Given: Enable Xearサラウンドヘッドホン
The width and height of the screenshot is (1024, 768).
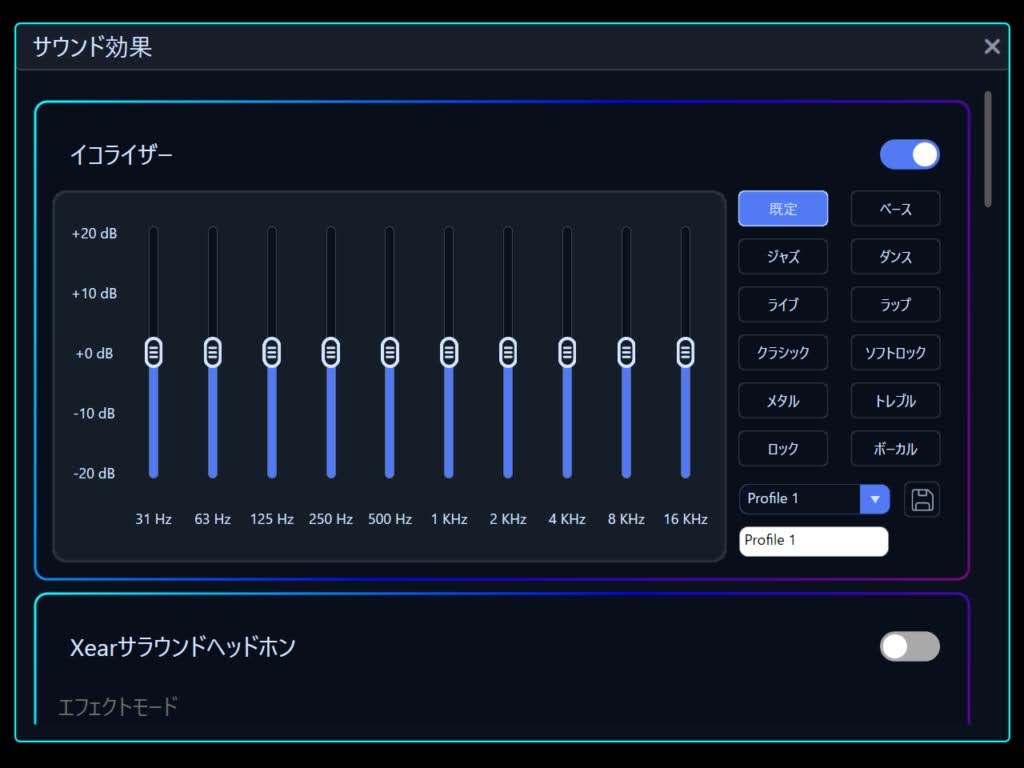Looking at the screenshot, I should (909, 647).
